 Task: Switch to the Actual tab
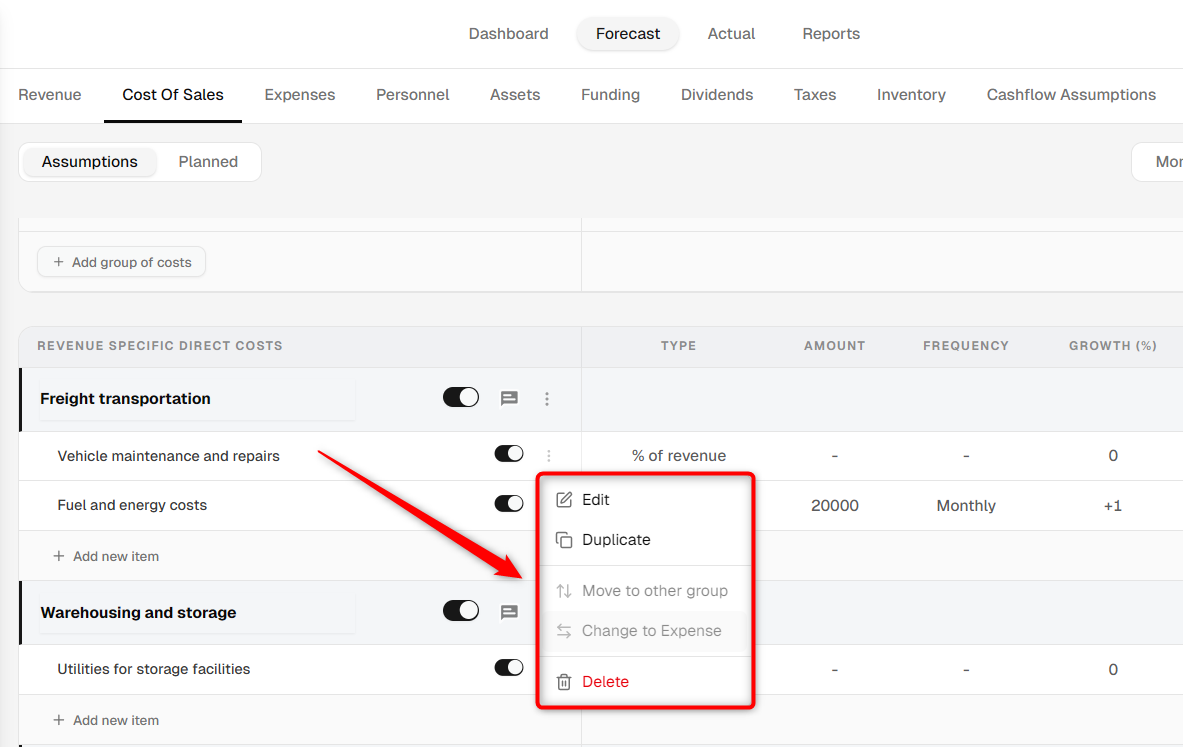731,34
